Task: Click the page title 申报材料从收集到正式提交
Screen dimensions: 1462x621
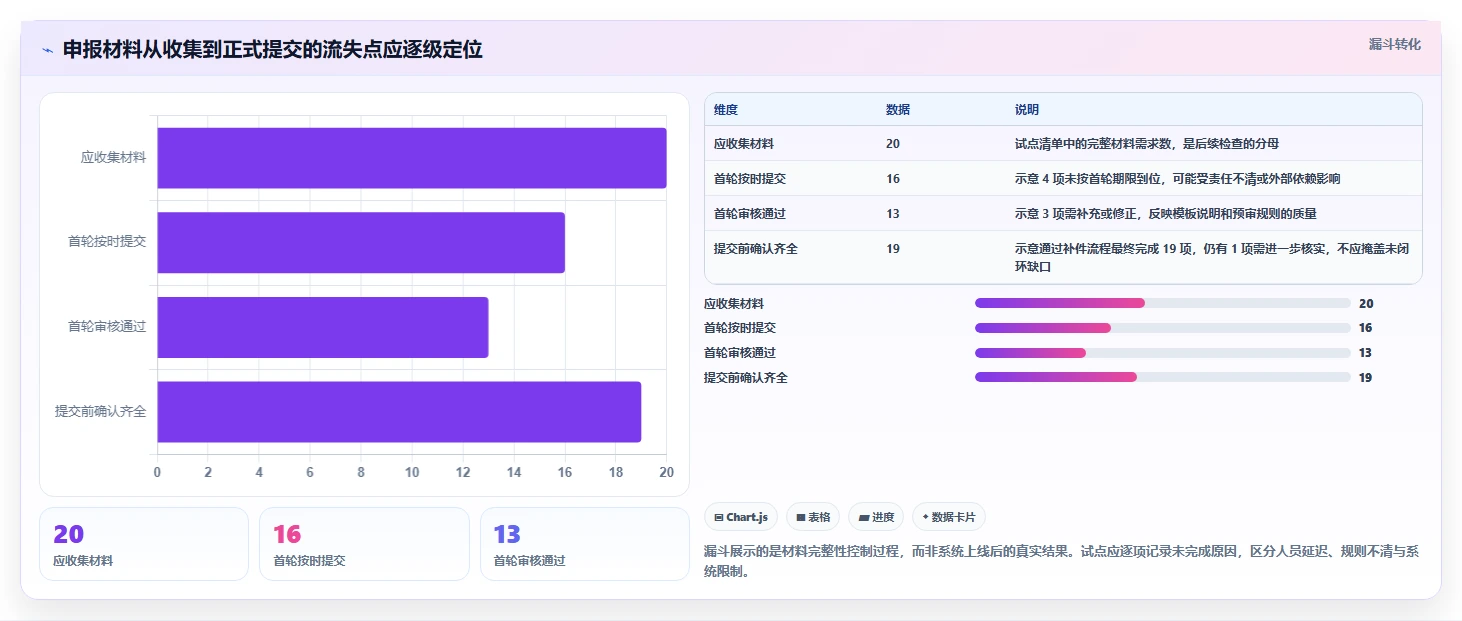Action: [272, 50]
